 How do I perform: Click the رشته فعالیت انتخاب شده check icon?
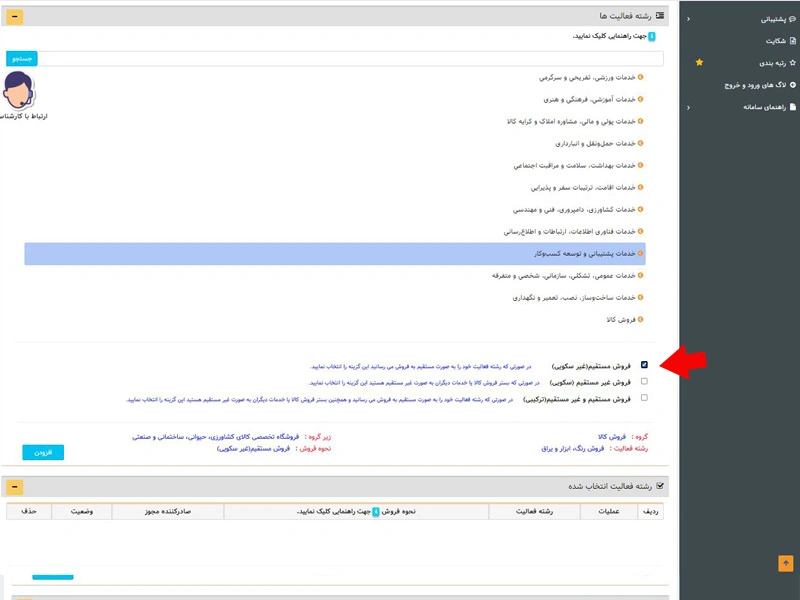(x=660, y=486)
